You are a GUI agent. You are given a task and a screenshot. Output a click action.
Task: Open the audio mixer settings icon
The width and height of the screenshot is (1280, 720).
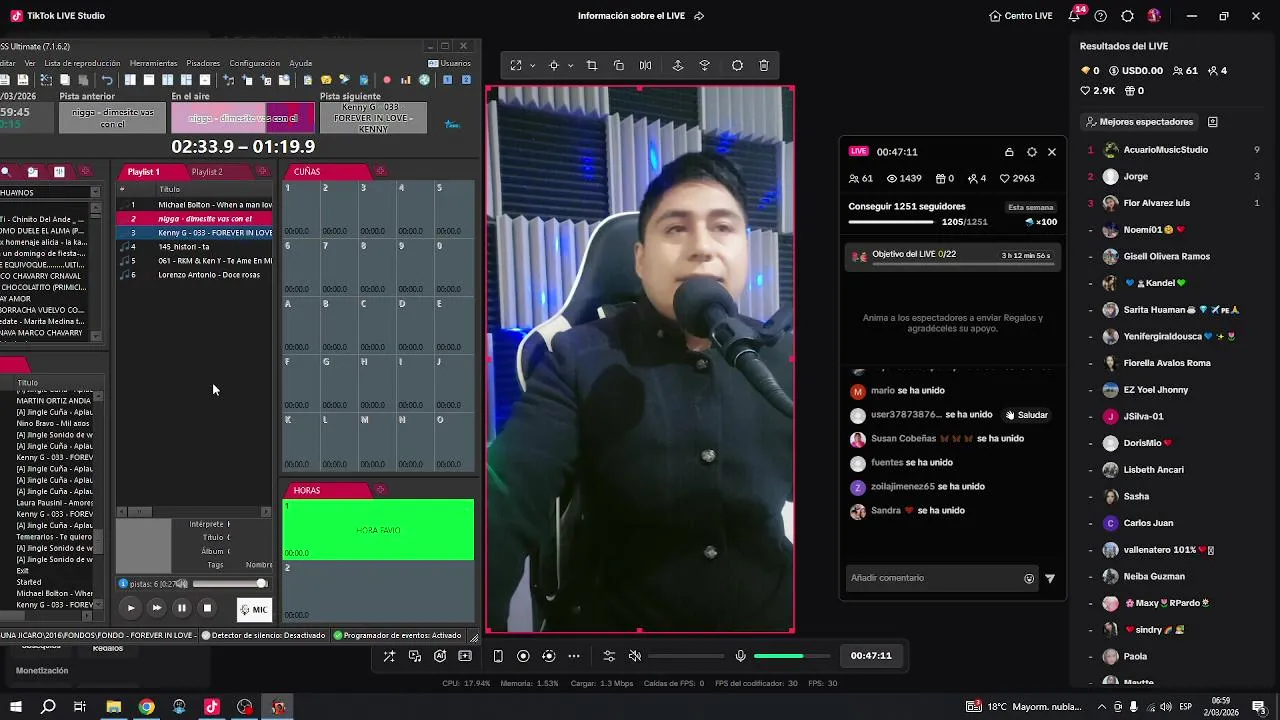[608, 656]
